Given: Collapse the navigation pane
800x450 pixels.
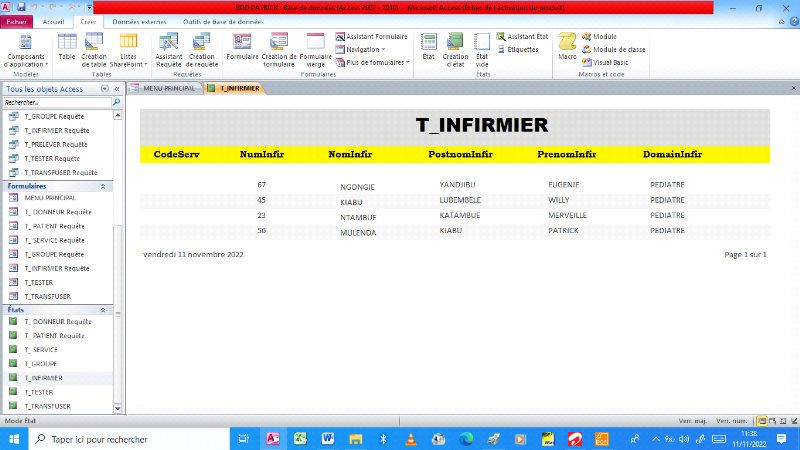Looking at the screenshot, I should (117, 89).
